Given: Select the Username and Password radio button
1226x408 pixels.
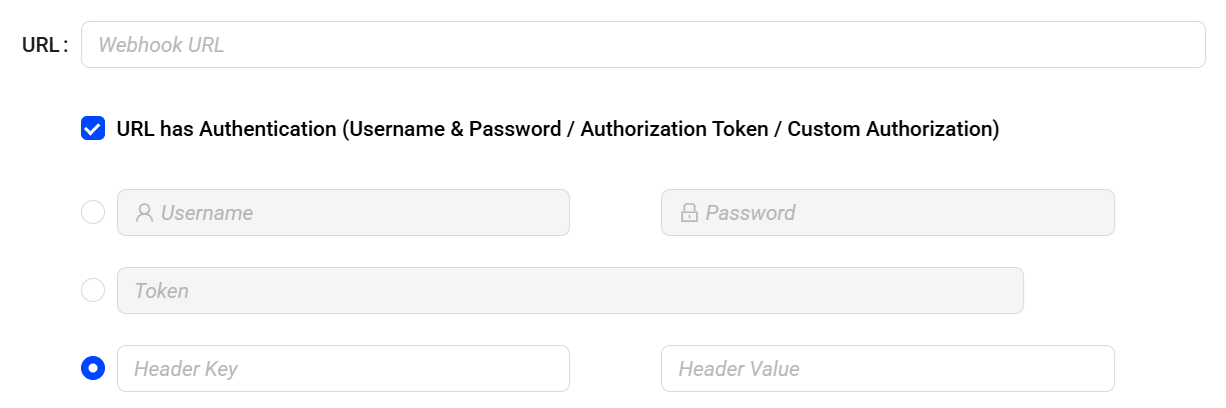Looking at the screenshot, I should pos(93,213).
